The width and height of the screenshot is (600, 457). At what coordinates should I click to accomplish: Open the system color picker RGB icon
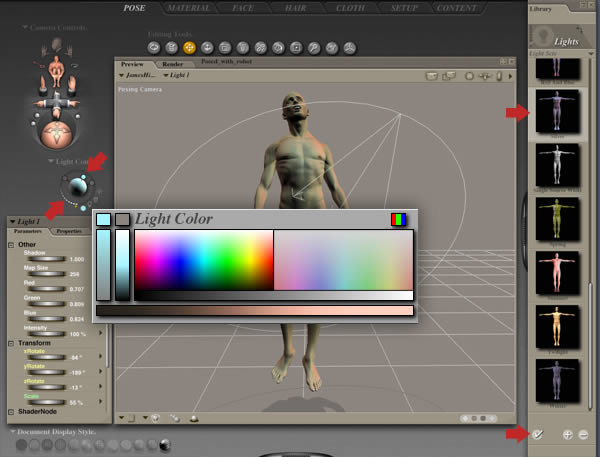(399, 219)
